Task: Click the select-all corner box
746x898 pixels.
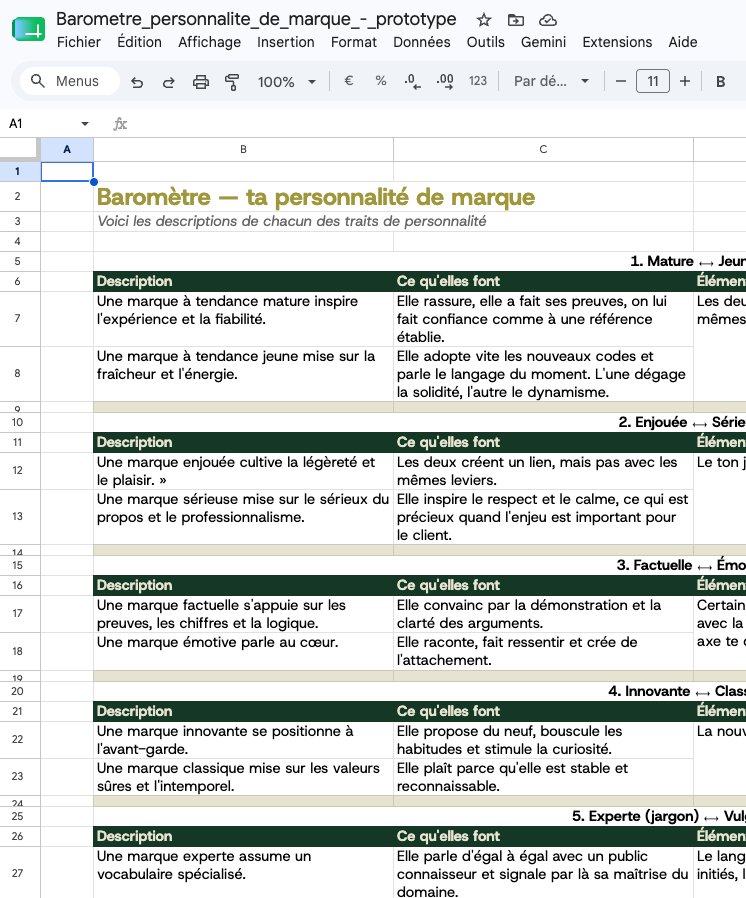Action: 20,149
